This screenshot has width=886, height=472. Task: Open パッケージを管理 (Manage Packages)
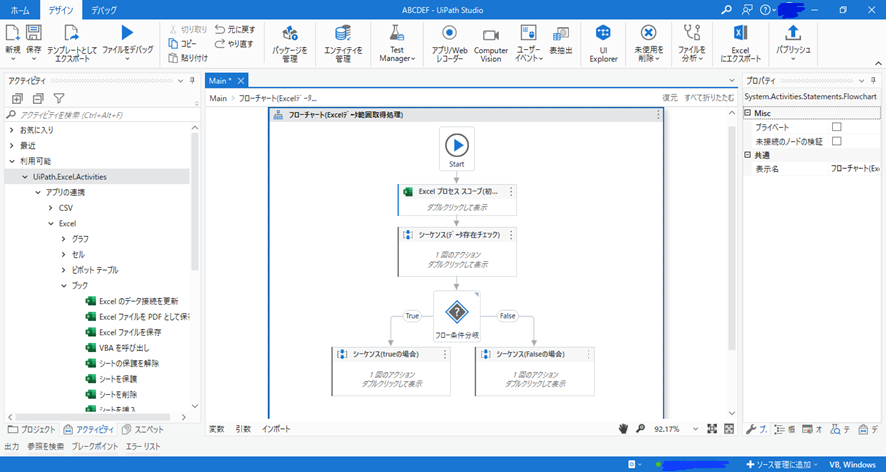point(289,37)
